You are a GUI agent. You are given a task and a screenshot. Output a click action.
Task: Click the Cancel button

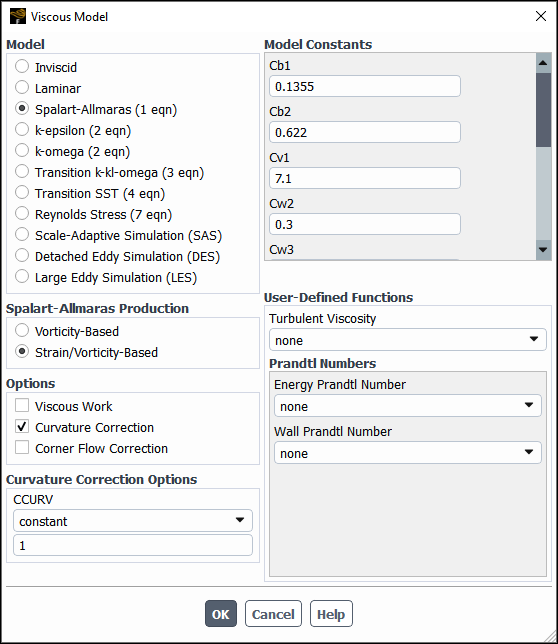click(x=273, y=614)
